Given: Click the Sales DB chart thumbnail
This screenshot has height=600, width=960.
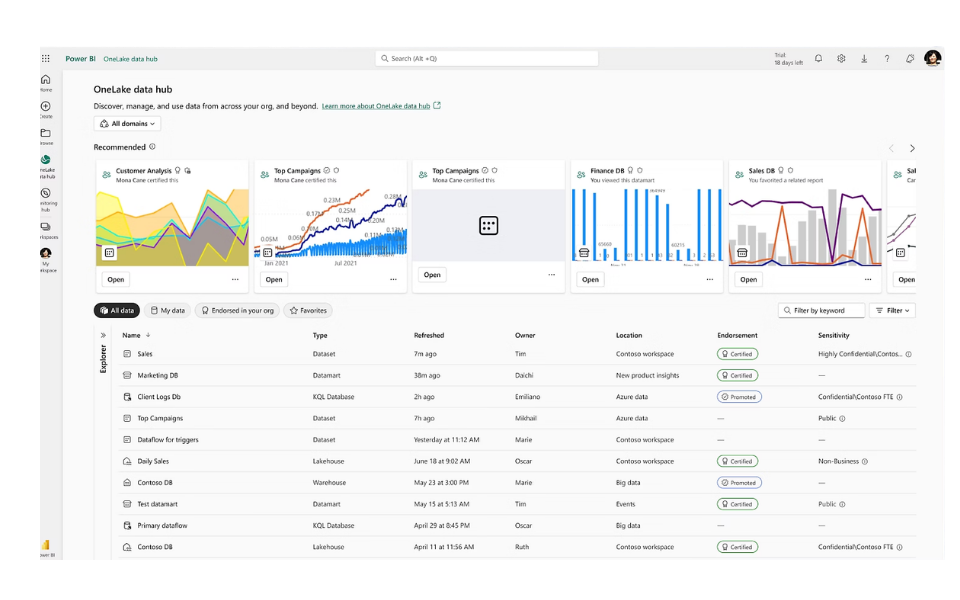Looking at the screenshot, I should click(x=805, y=227).
